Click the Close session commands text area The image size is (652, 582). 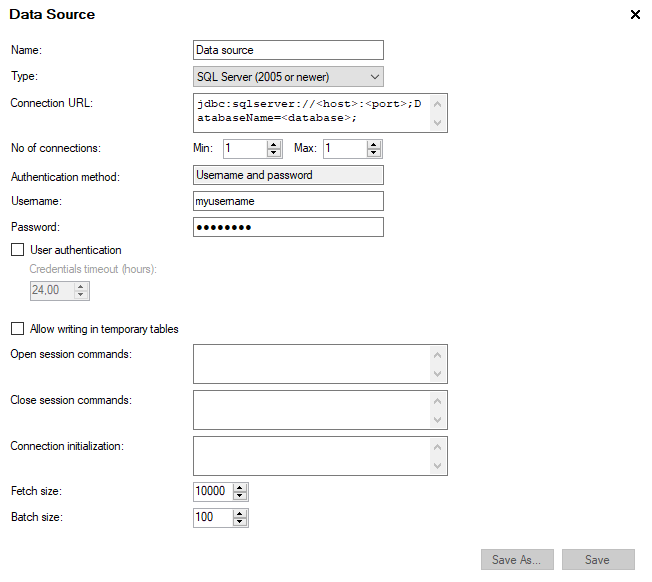tap(312, 409)
